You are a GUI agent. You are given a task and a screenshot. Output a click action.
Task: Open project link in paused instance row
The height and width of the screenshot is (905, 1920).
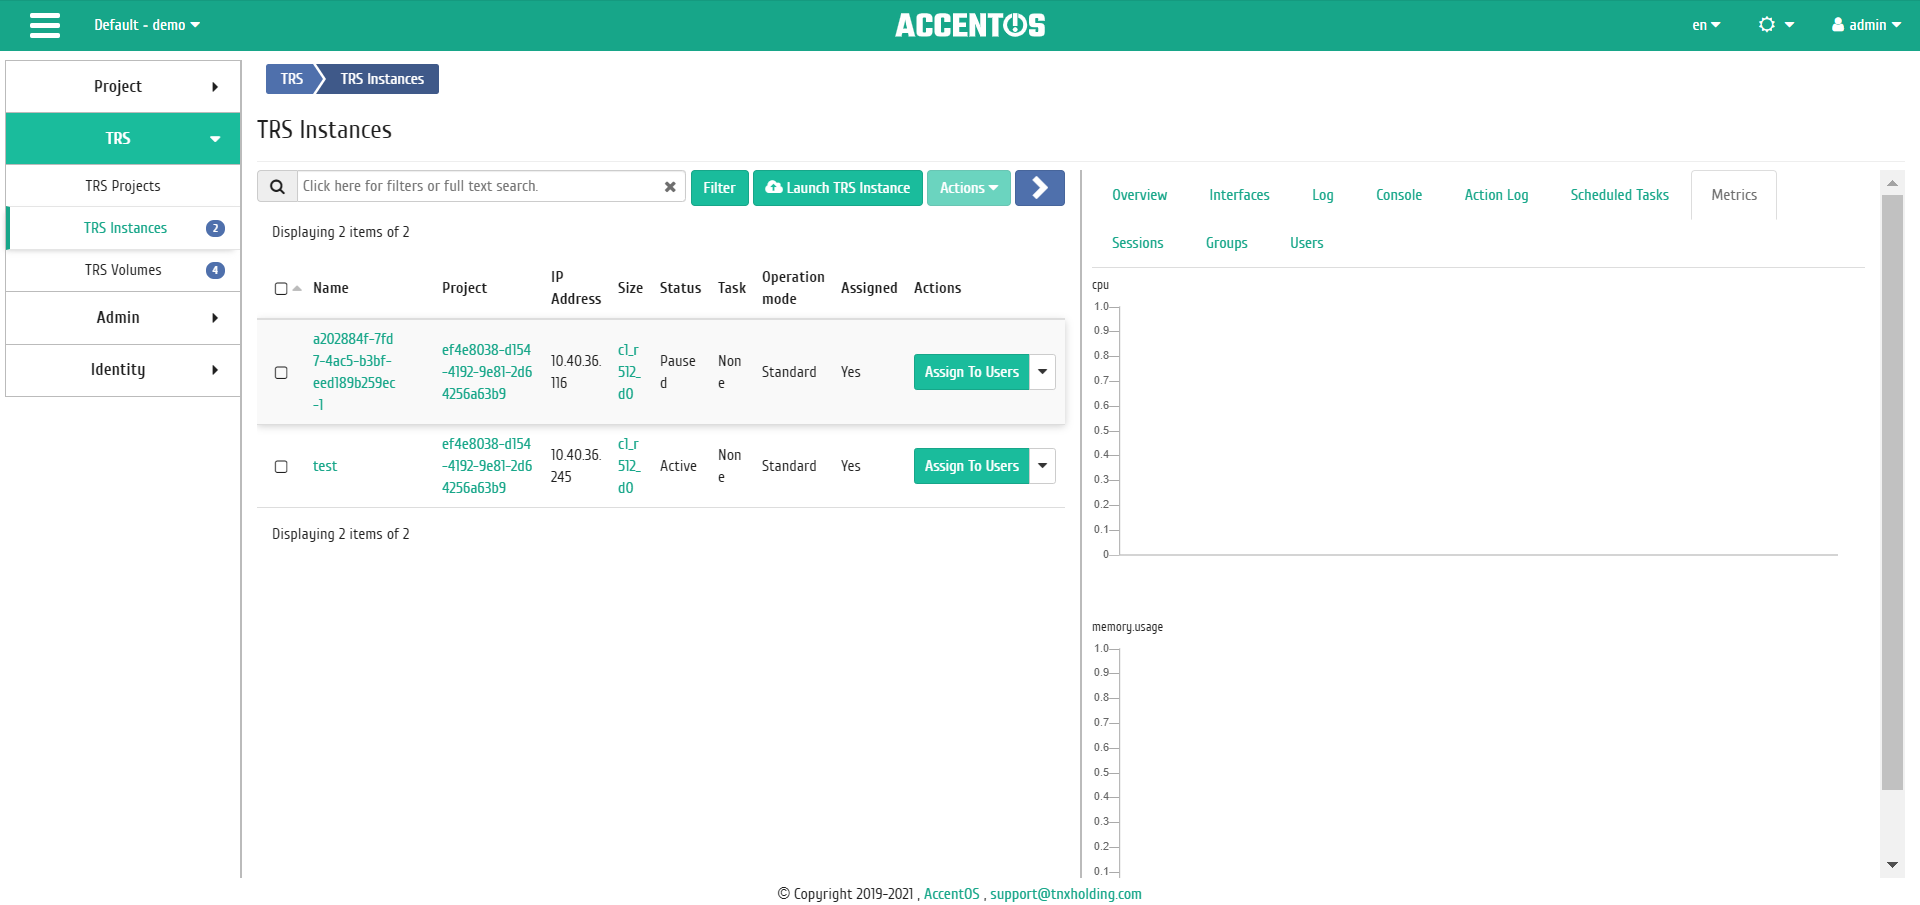pos(487,372)
